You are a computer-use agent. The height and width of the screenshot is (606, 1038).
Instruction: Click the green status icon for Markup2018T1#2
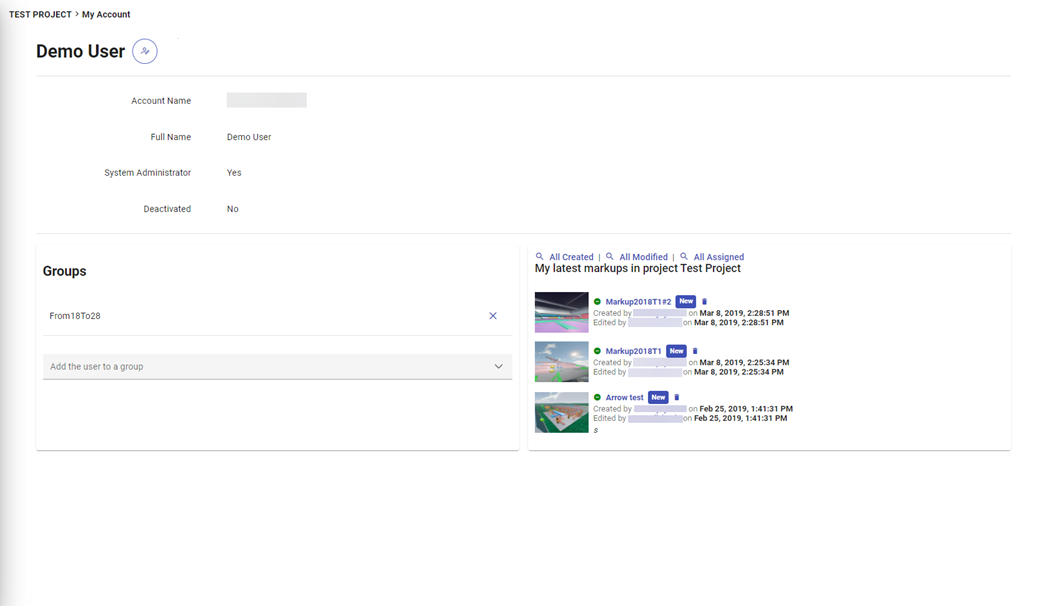tap(598, 301)
